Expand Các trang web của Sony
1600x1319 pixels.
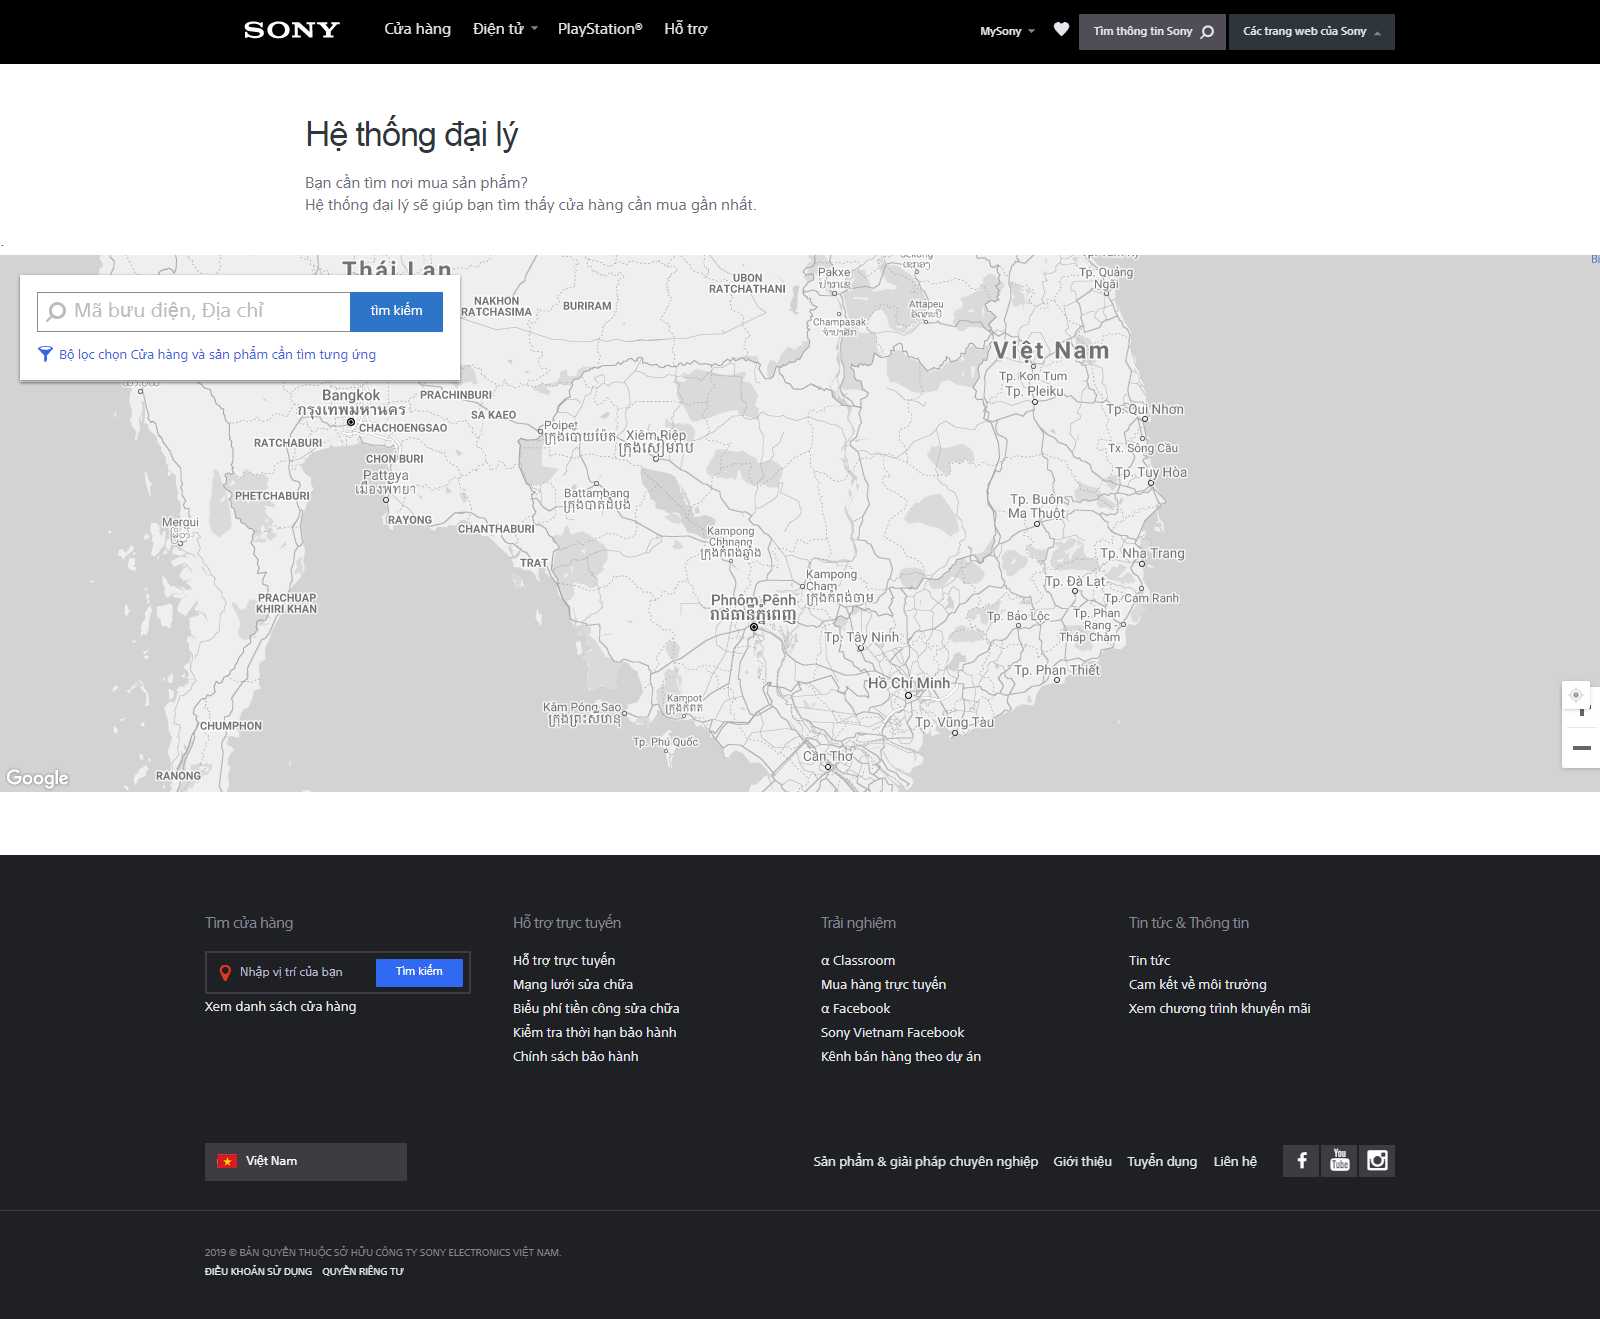1311,31
